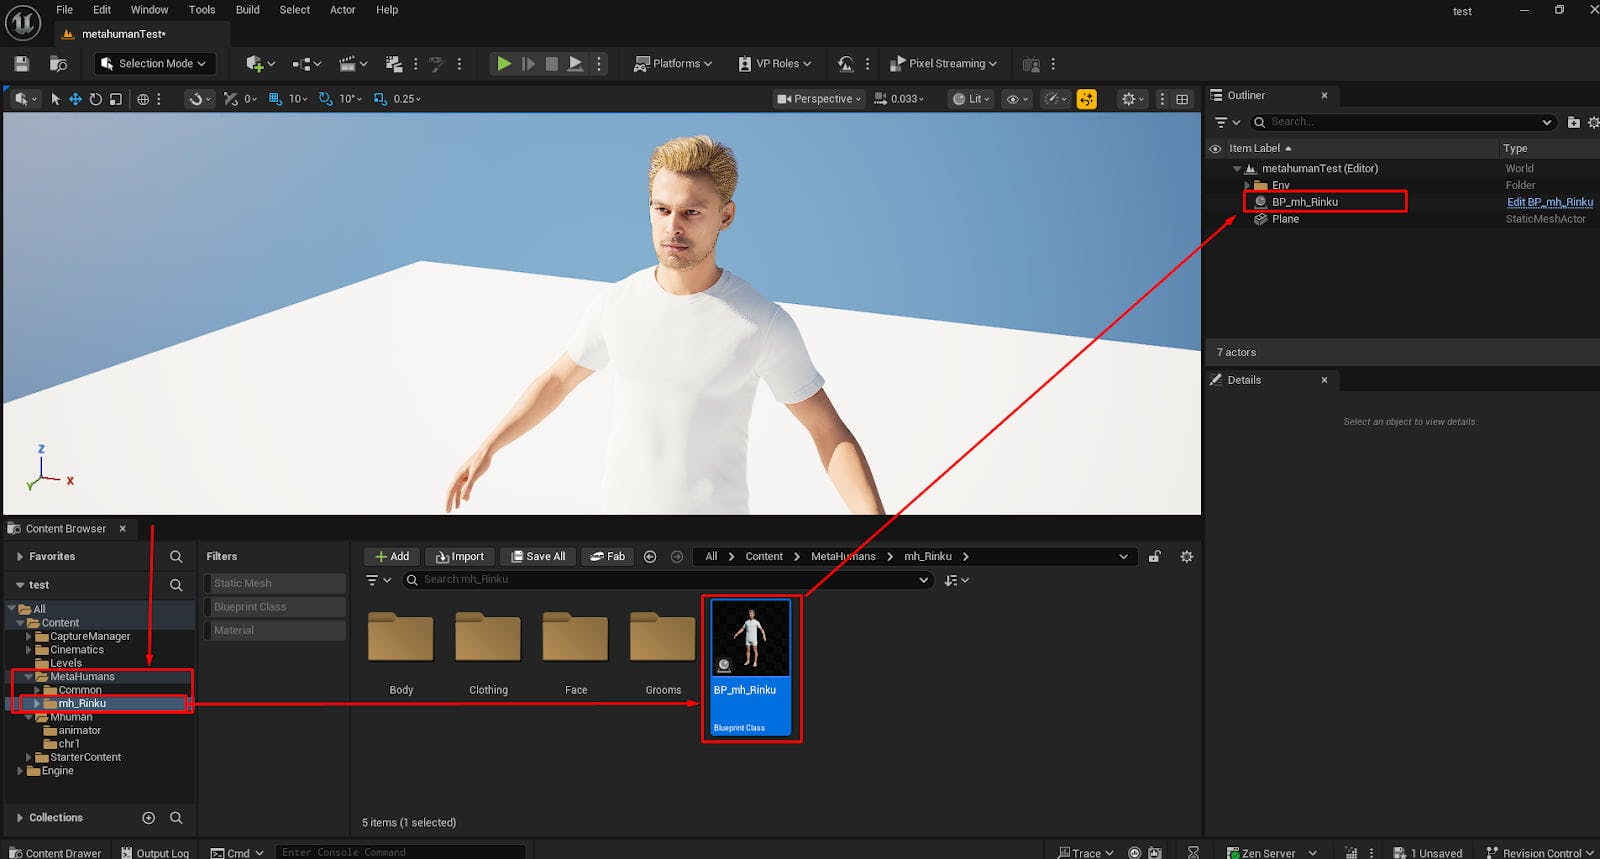Enable the Static Mesh filter

(x=275, y=584)
